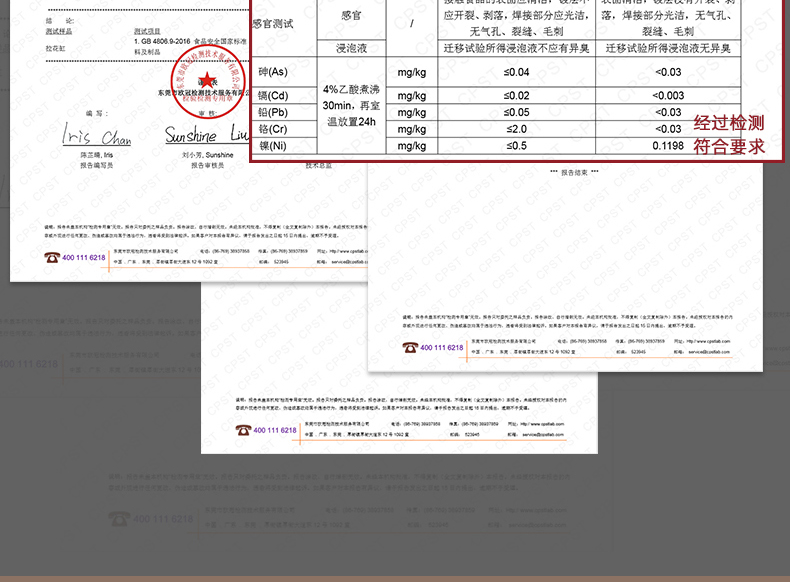Screen dimensions: 790x582
Task: Select the 镉(Cd) row label
Action: (272, 96)
